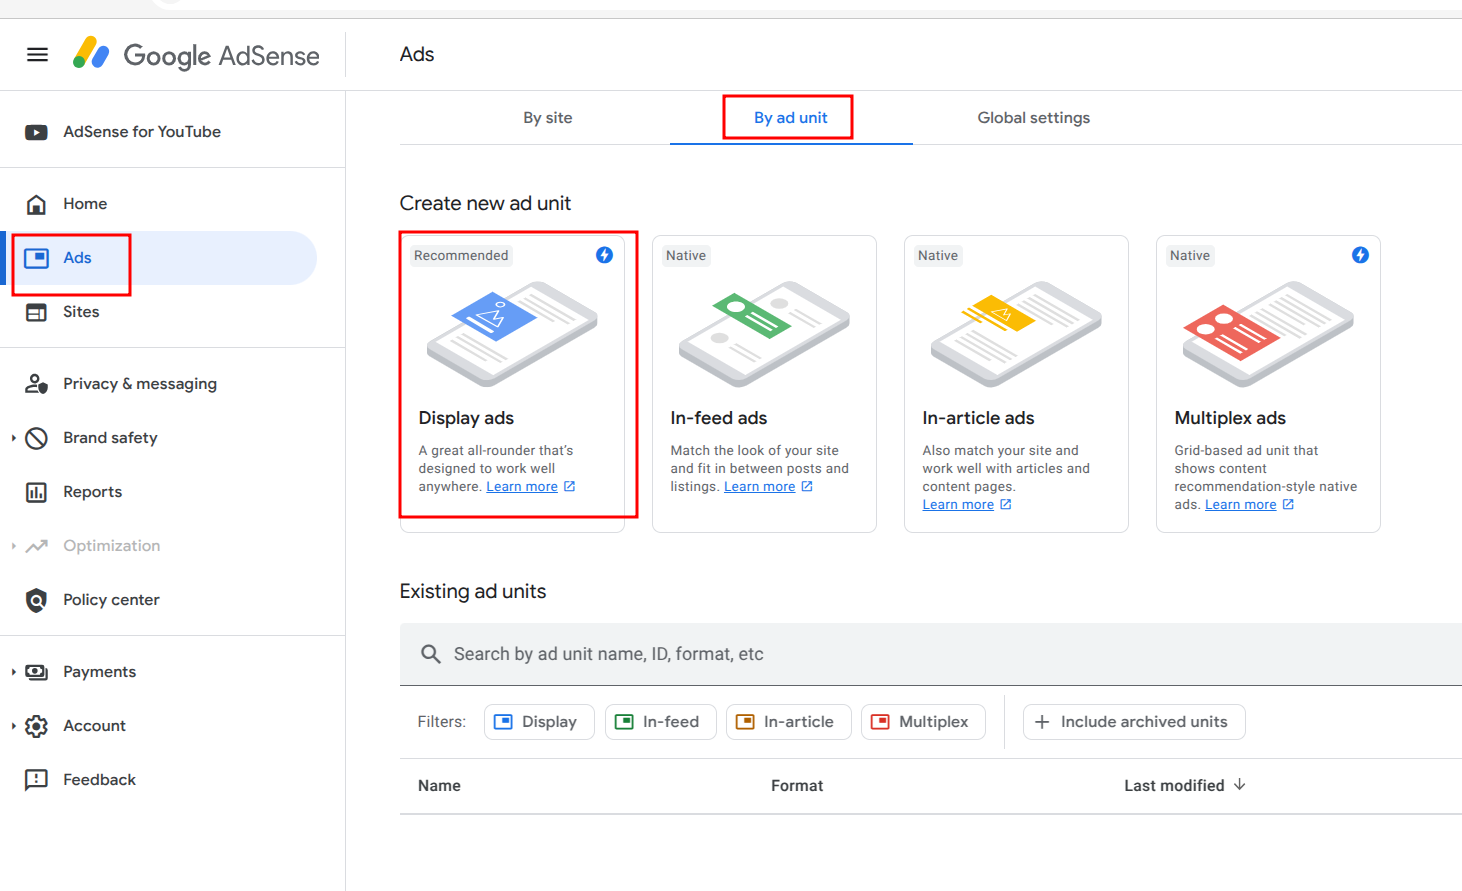Click the Sites sidebar icon
The width and height of the screenshot is (1462, 891).
[x=36, y=312]
